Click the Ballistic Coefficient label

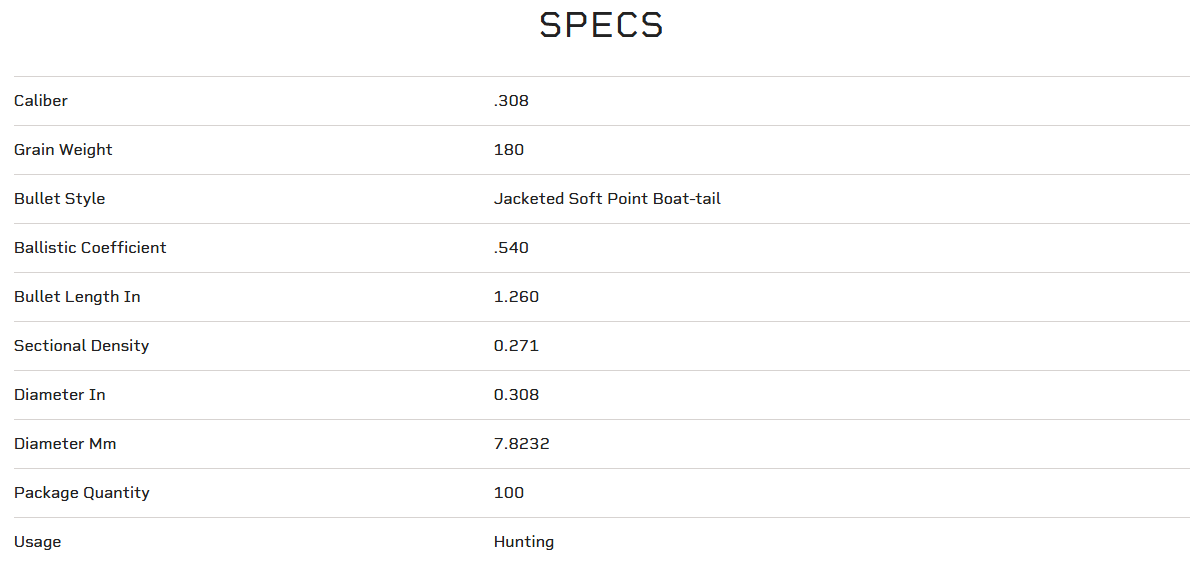click(90, 248)
